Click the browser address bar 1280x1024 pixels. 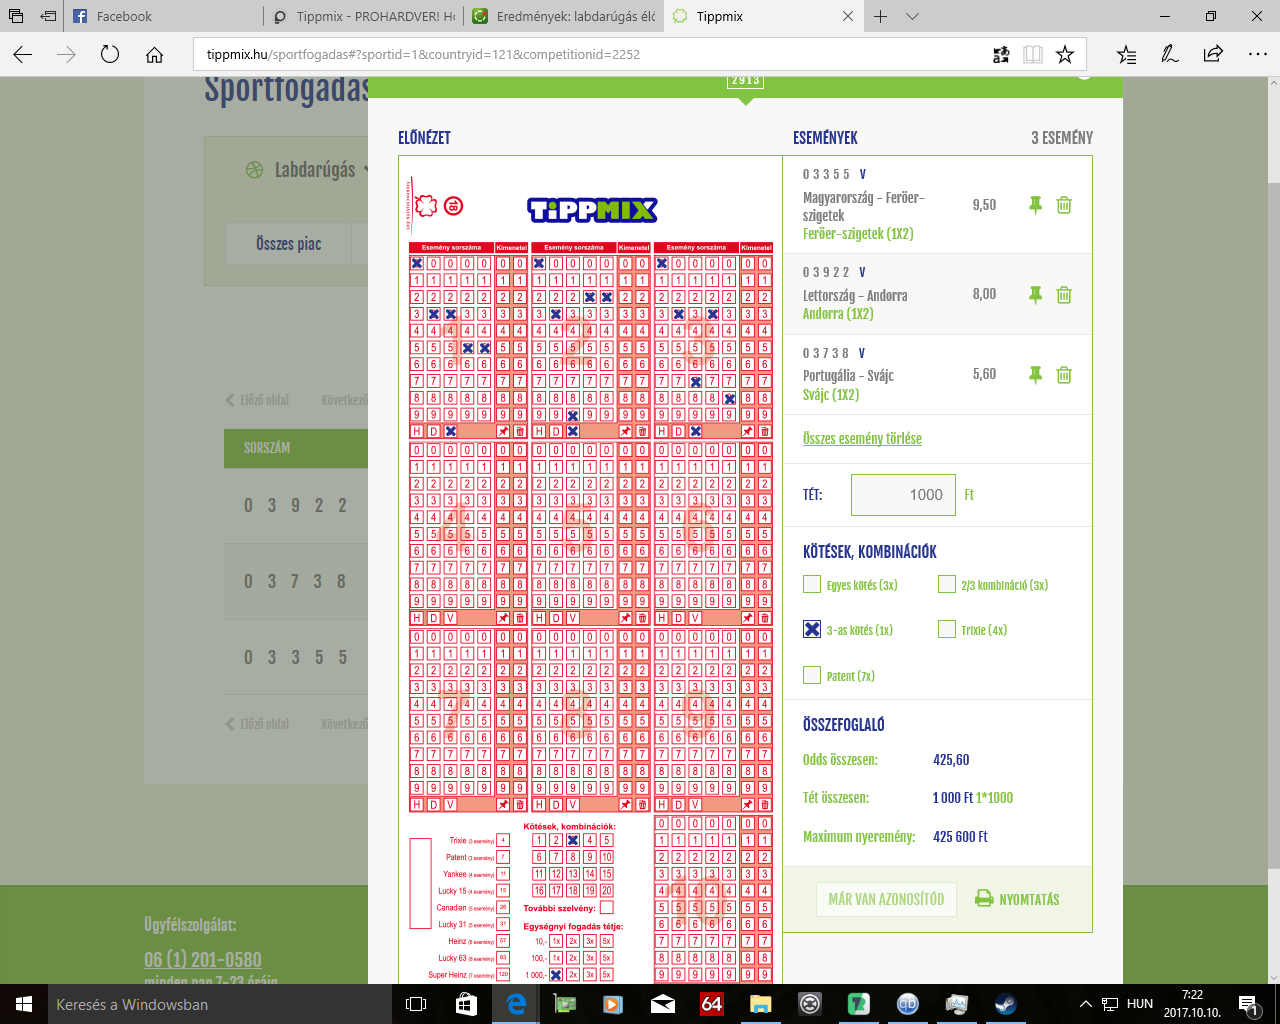coord(590,55)
